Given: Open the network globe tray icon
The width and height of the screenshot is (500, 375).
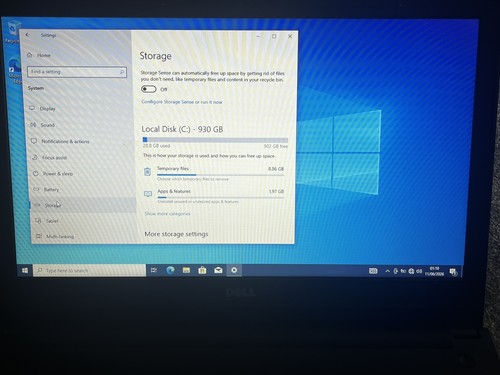Looking at the screenshot, I should click(411, 271).
